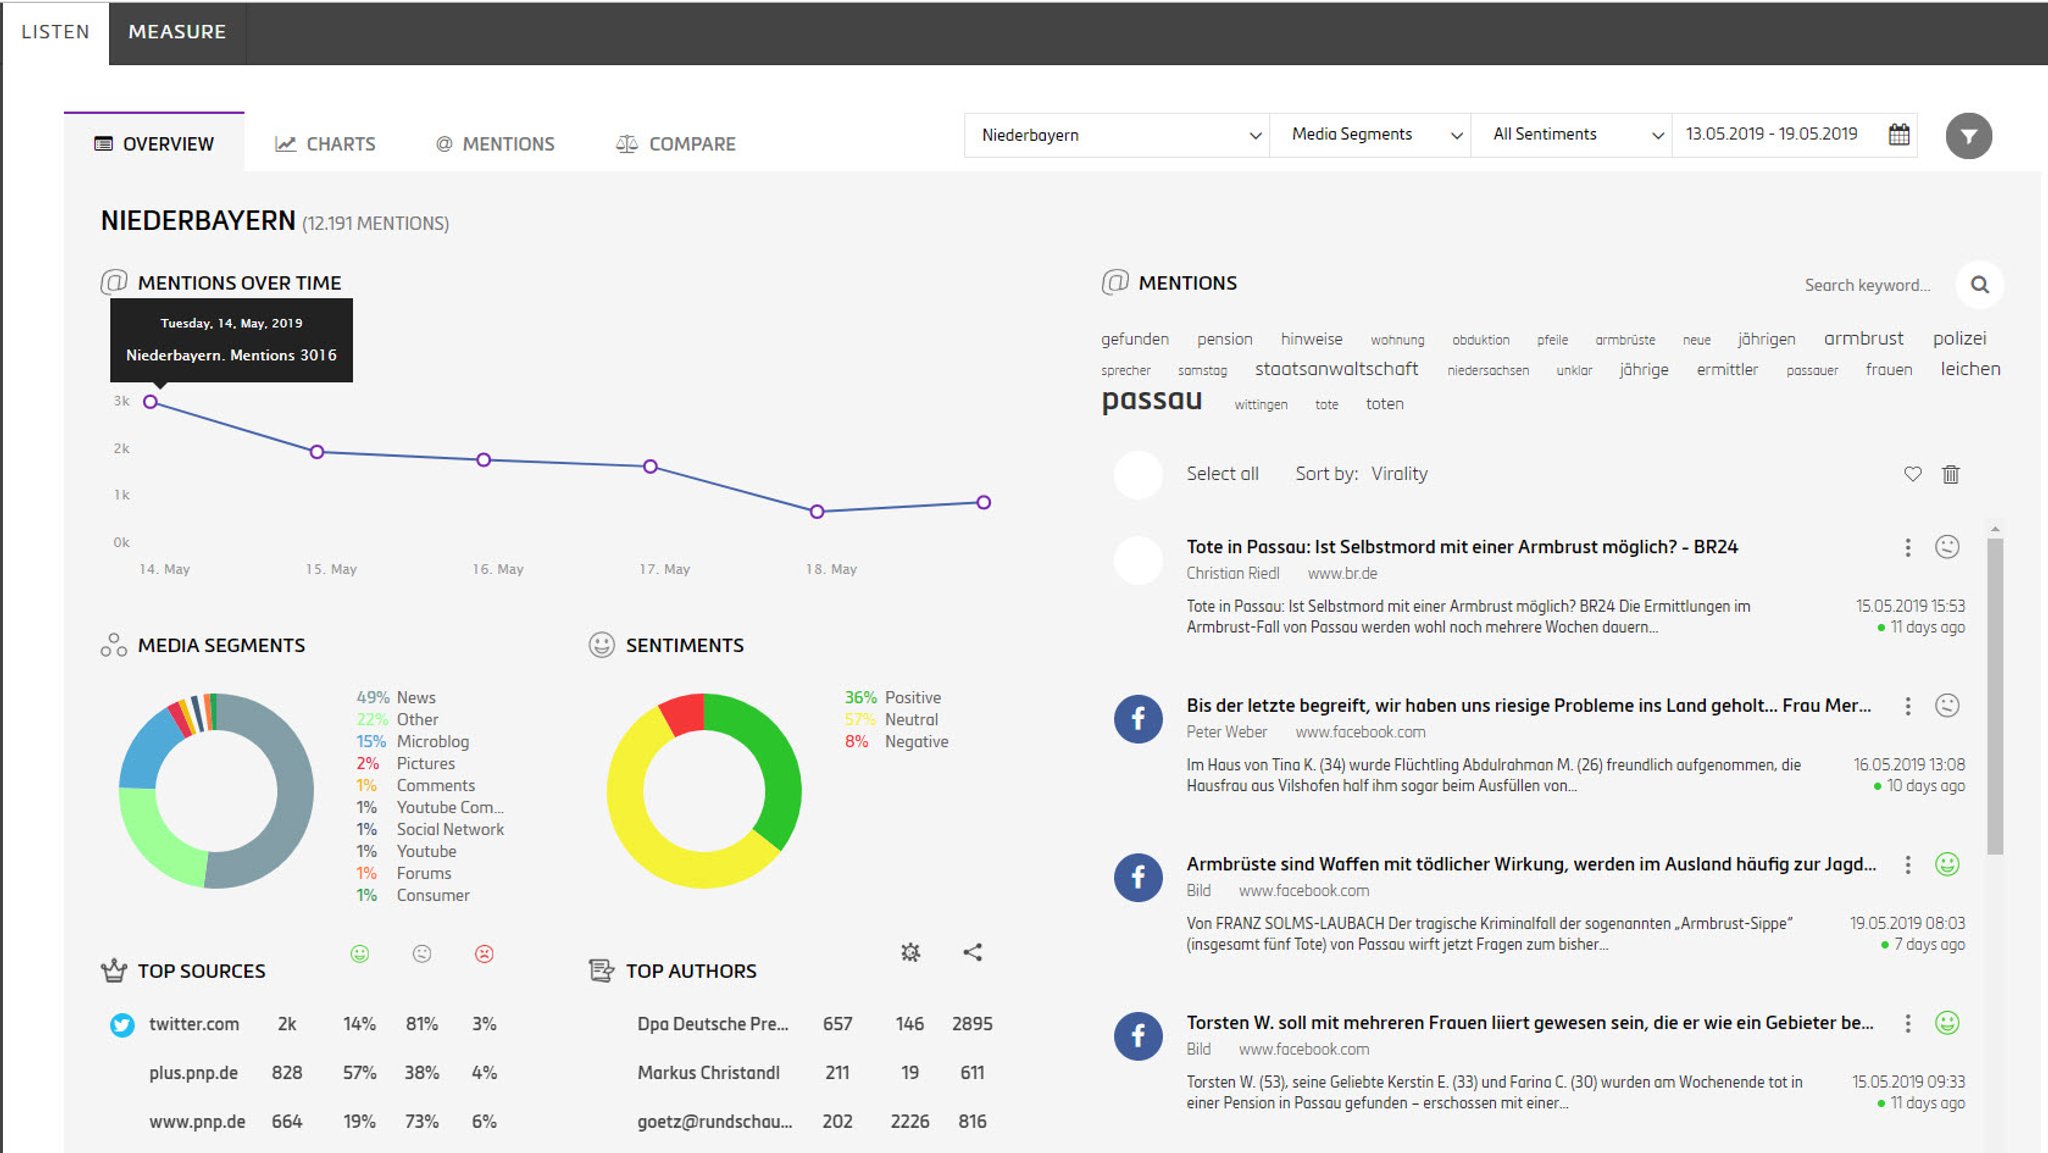Click neutral face column icon in Top Sources
Image resolution: width=2048 pixels, height=1153 pixels.
click(422, 954)
